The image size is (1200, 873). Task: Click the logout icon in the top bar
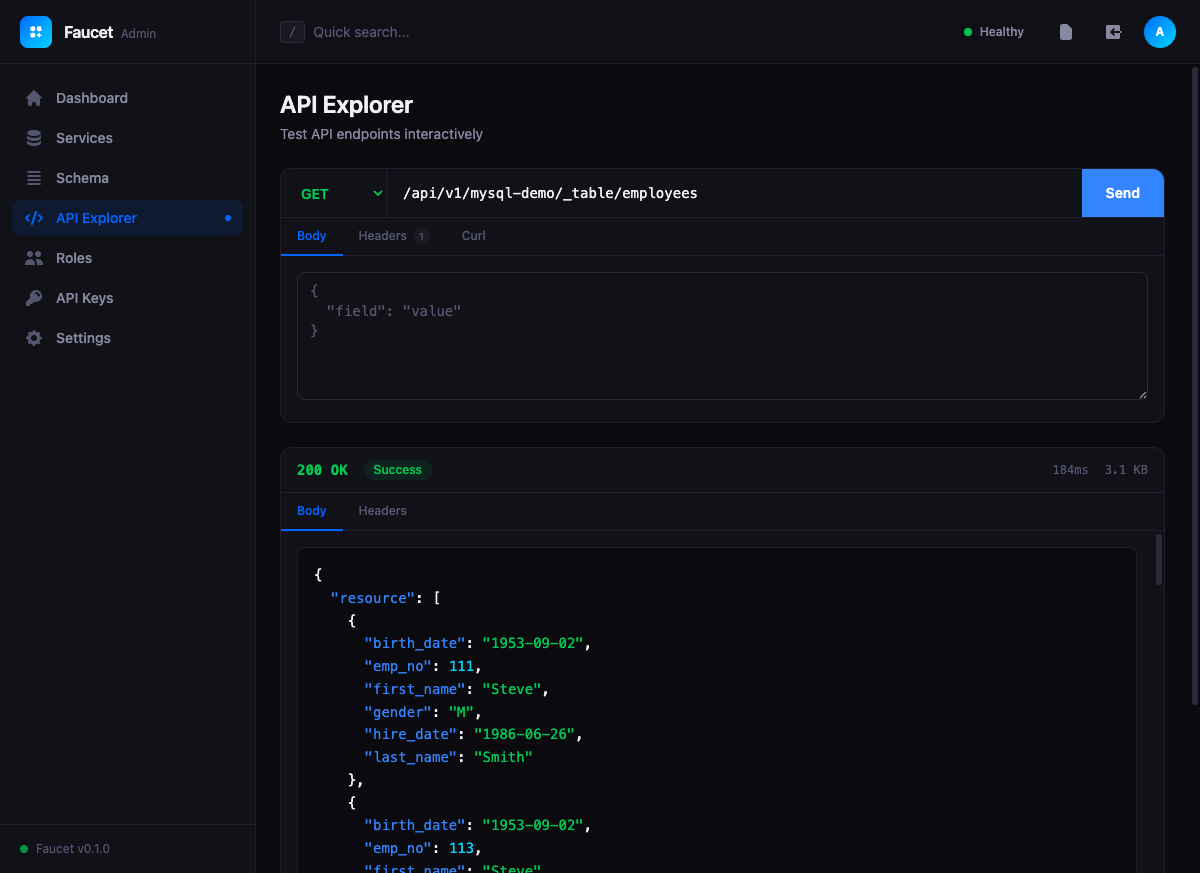1114,32
